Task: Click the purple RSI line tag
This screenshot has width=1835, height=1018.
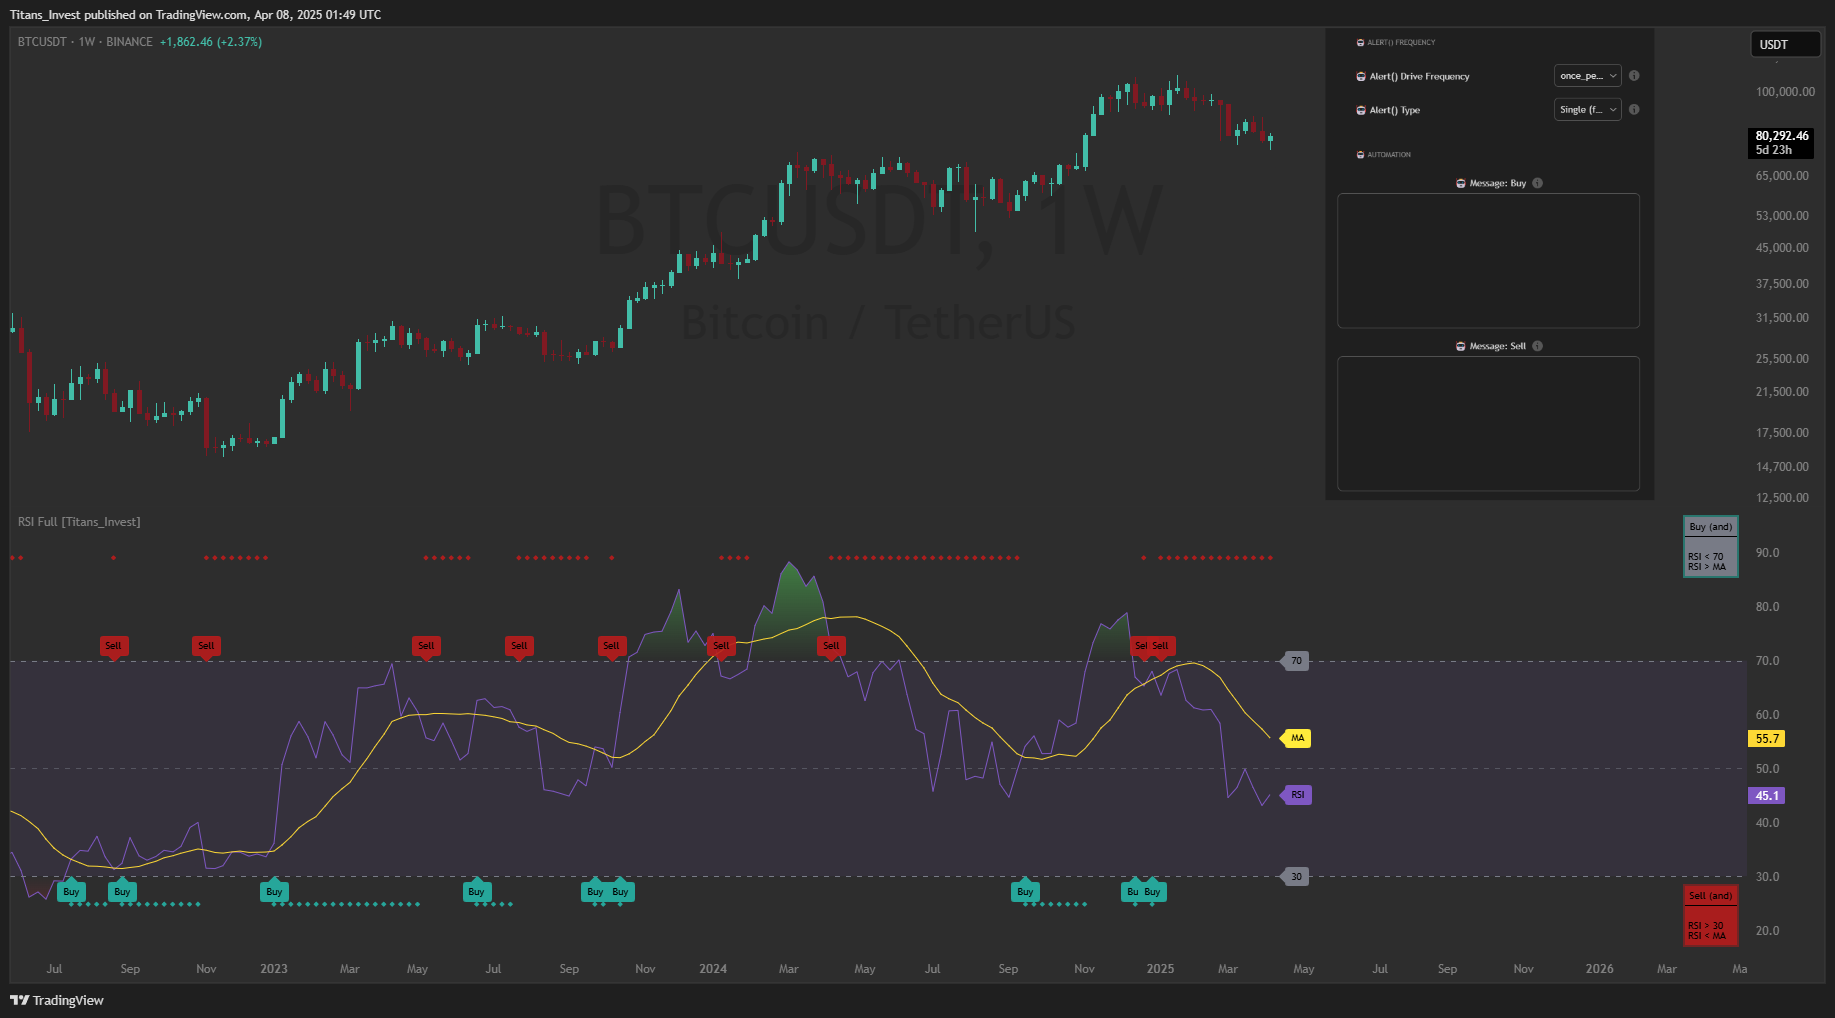Action: [x=1296, y=795]
